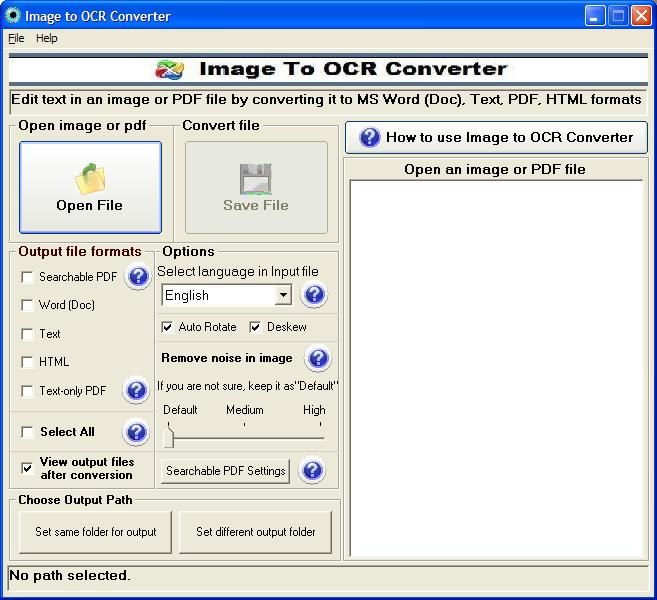657x600 pixels.
Task: Close the Image to OCR Converter window
Action: pyautogui.click(x=641, y=16)
